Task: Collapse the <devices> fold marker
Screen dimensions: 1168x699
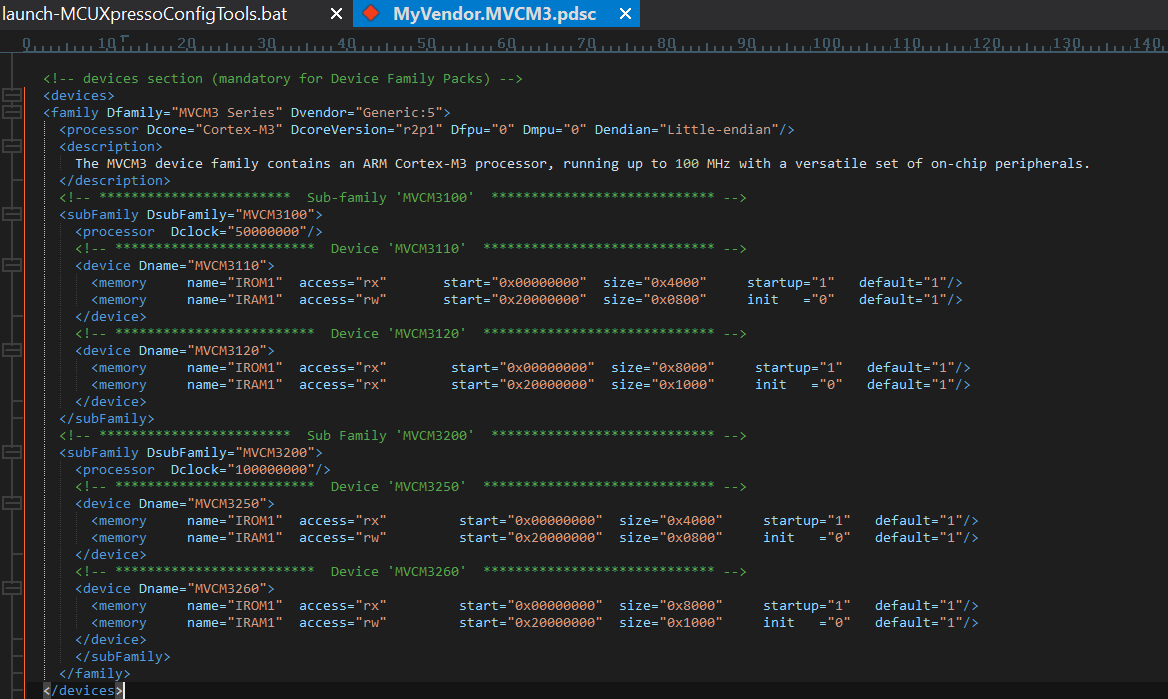Action: [12, 95]
